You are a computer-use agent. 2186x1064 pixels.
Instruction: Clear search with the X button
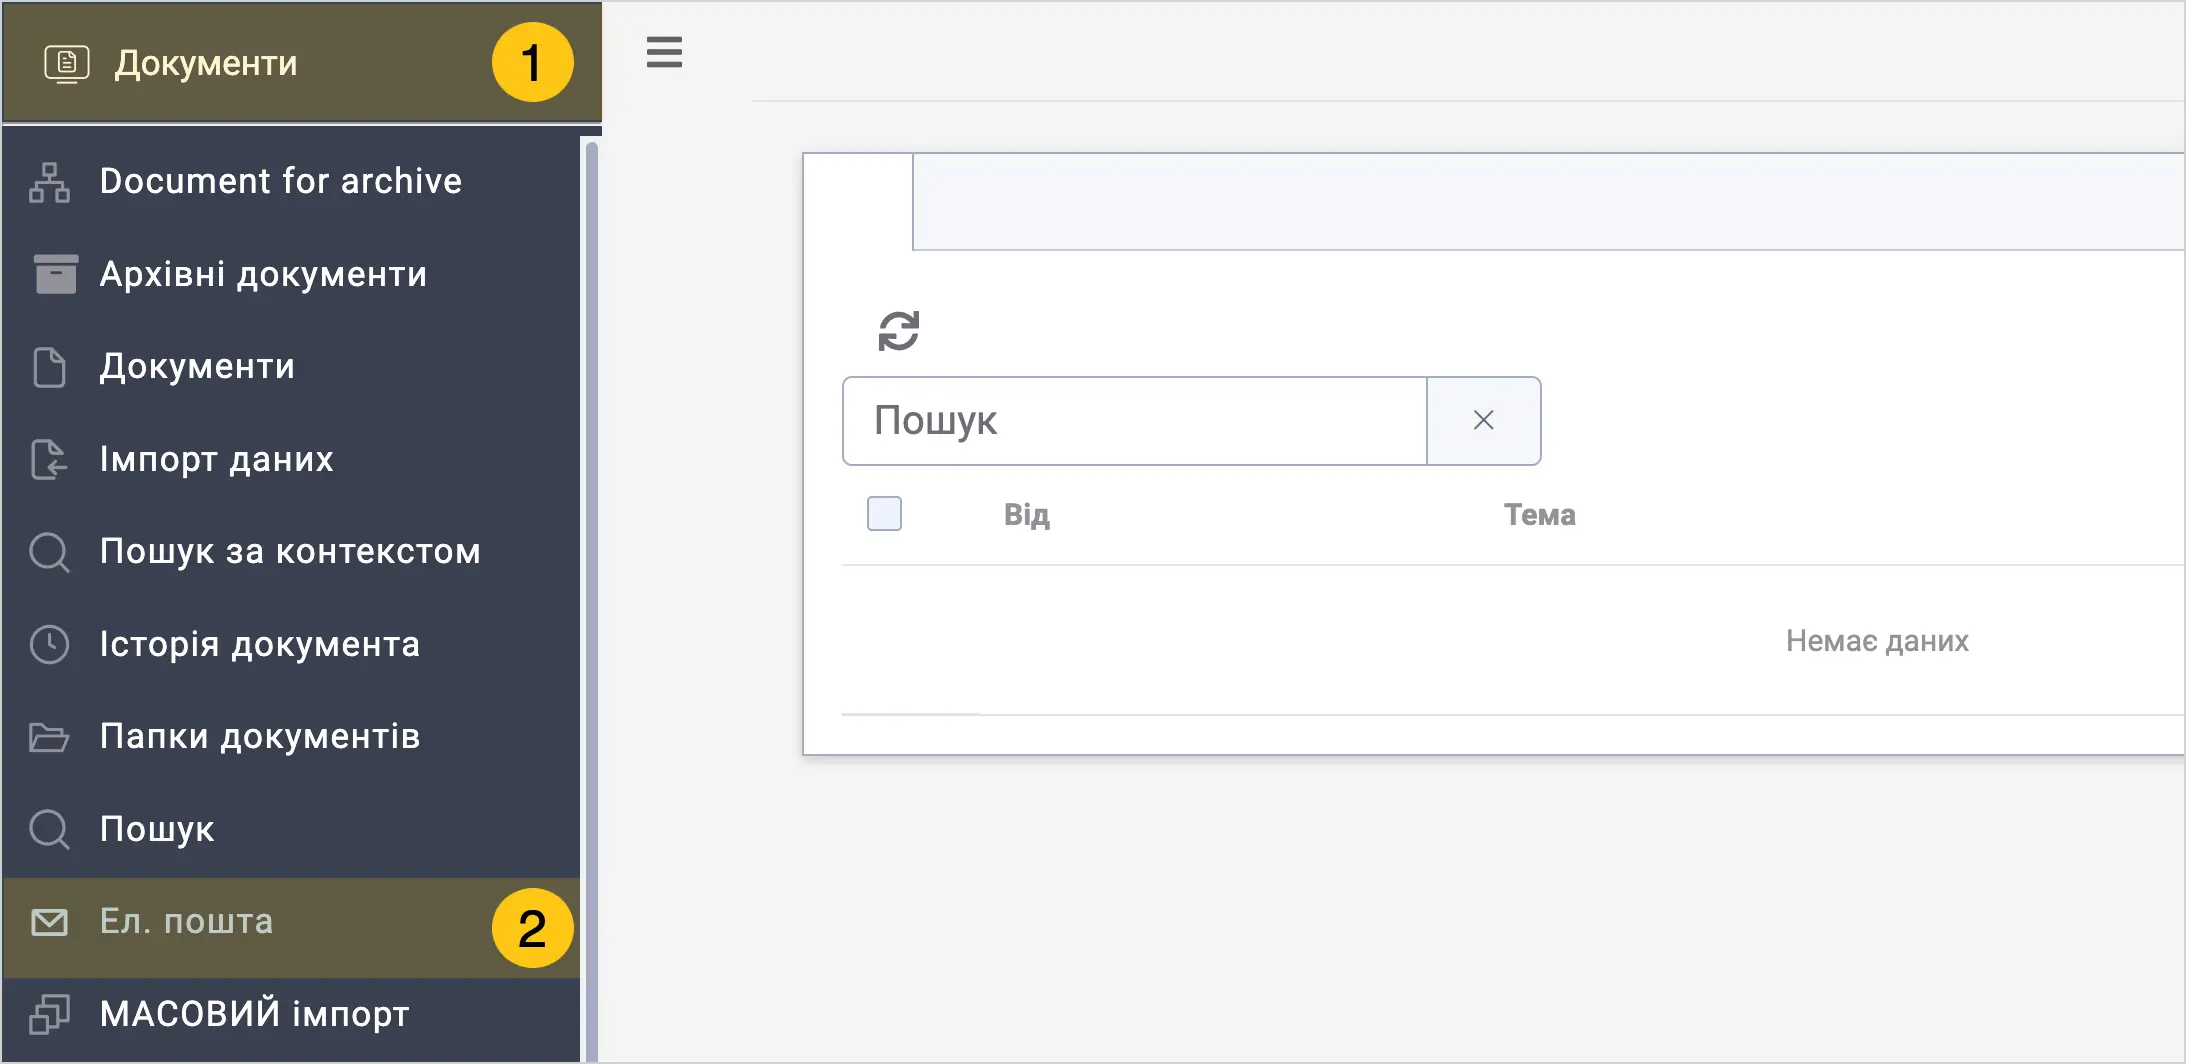(1483, 421)
